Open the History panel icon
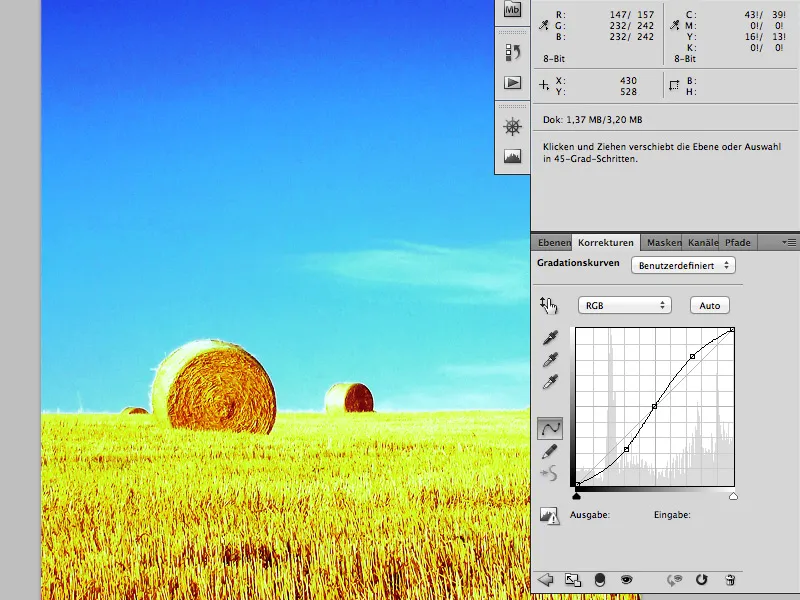 click(x=512, y=52)
